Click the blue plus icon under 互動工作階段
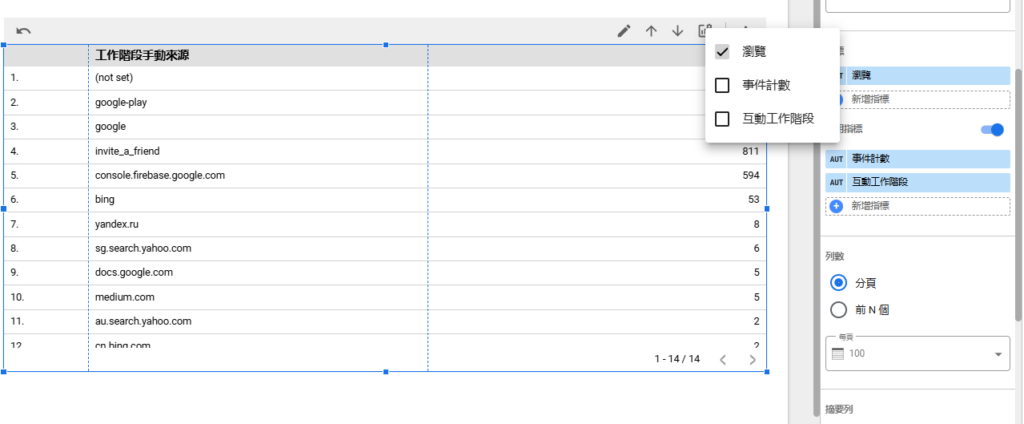 pos(837,205)
